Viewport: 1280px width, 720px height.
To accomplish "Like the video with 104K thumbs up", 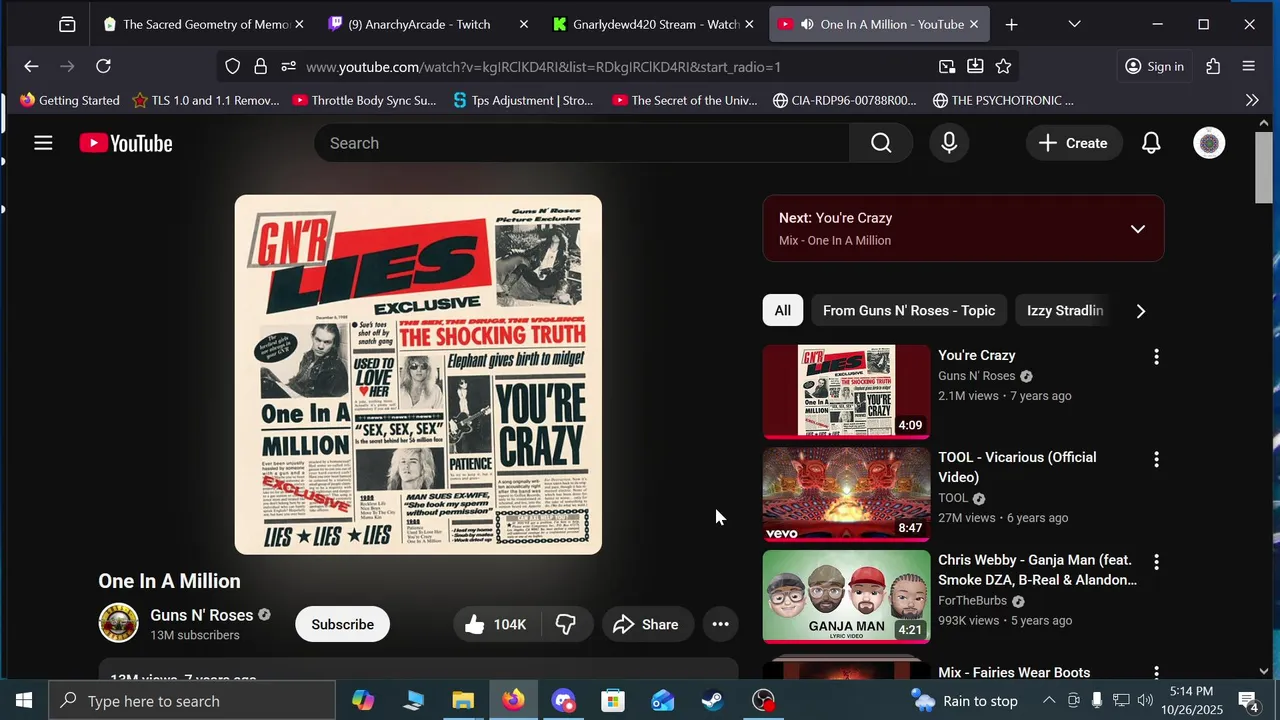I will [496, 624].
